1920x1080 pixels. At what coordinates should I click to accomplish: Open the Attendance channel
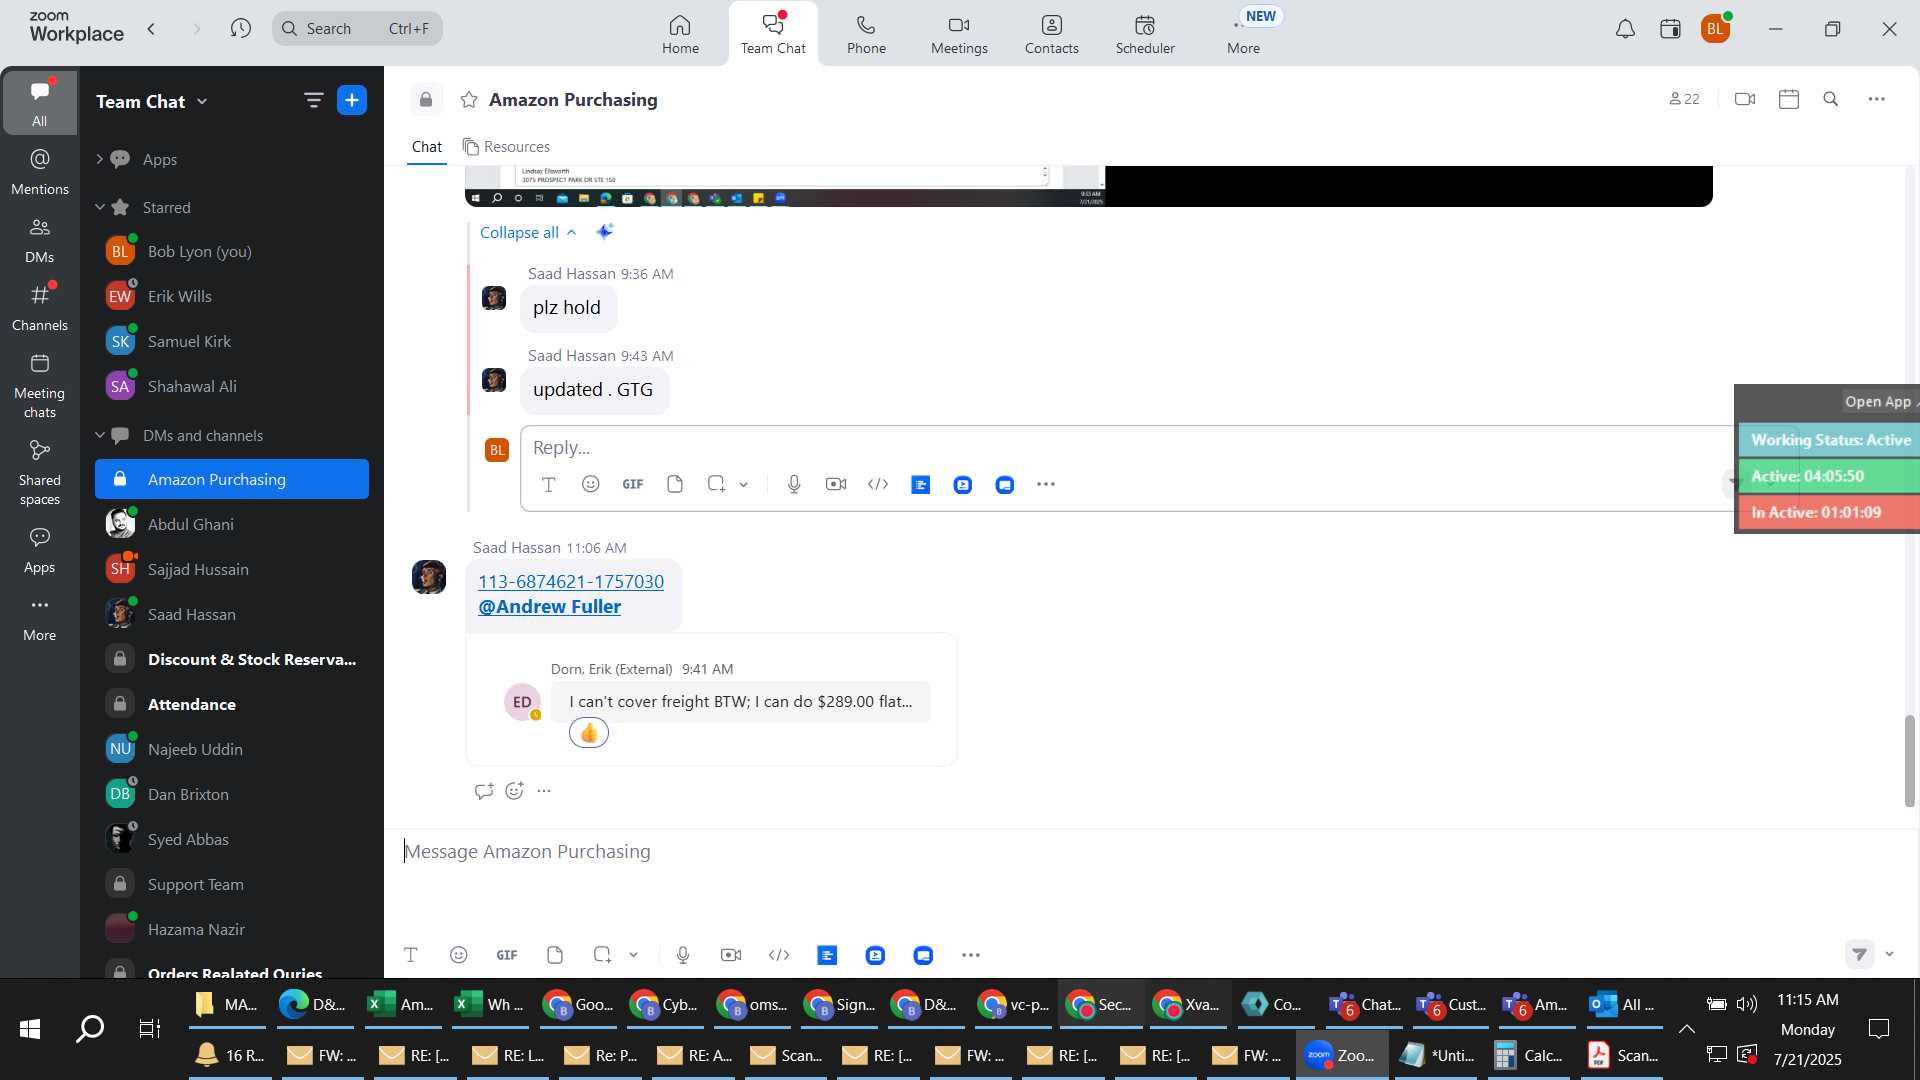click(232, 704)
